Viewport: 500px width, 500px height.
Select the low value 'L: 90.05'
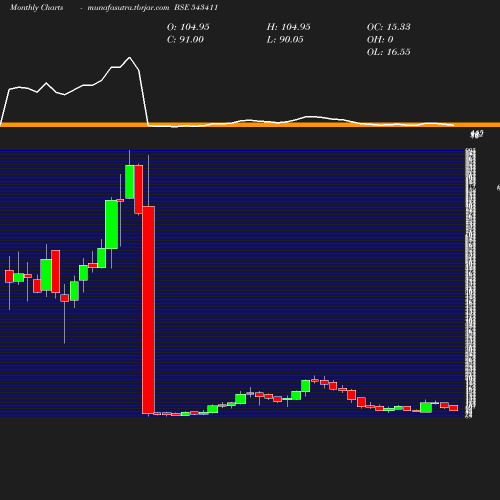[285, 40]
